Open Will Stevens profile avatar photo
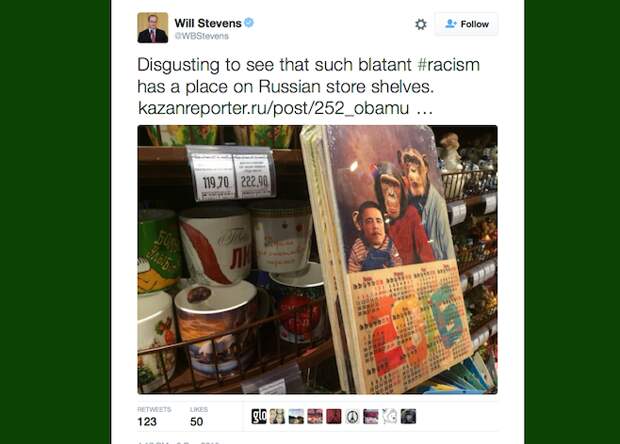The image size is (620, 444). coord(153,28)
